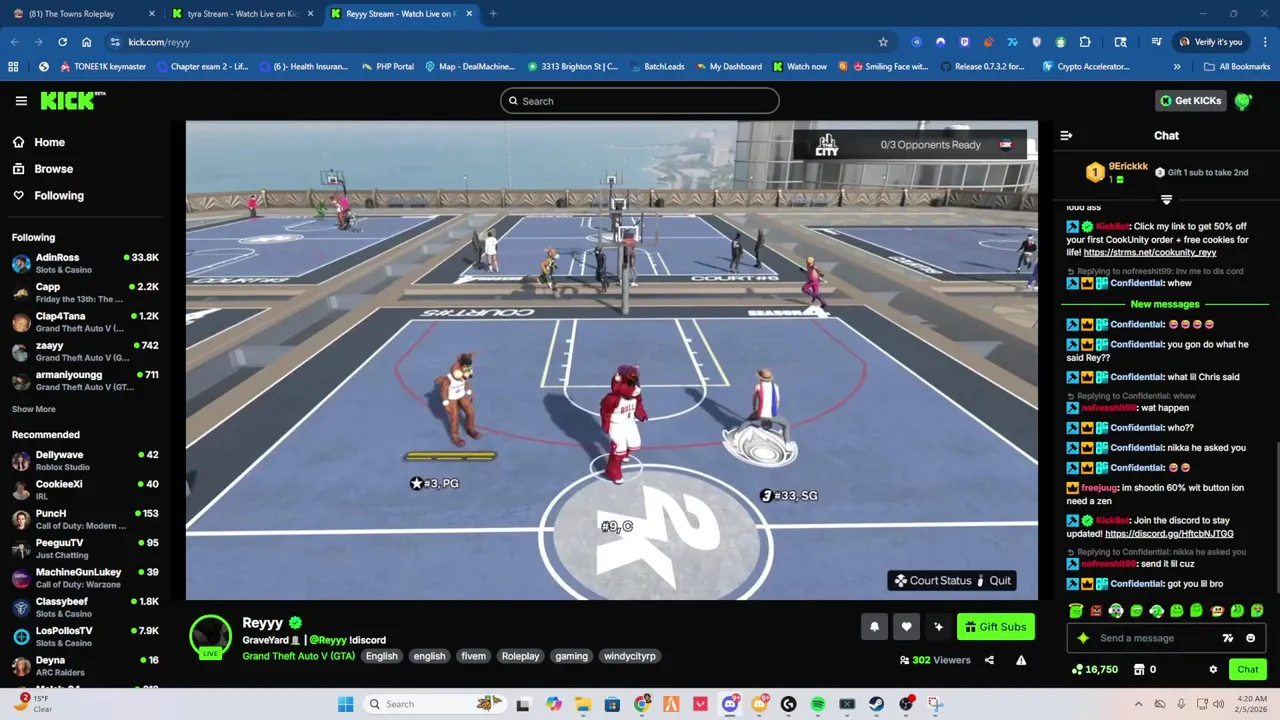Expand the chat leaderboard arrow under 9Erickkk
The height and width of the screenshot is (720, 1280).
(1166, 199)
